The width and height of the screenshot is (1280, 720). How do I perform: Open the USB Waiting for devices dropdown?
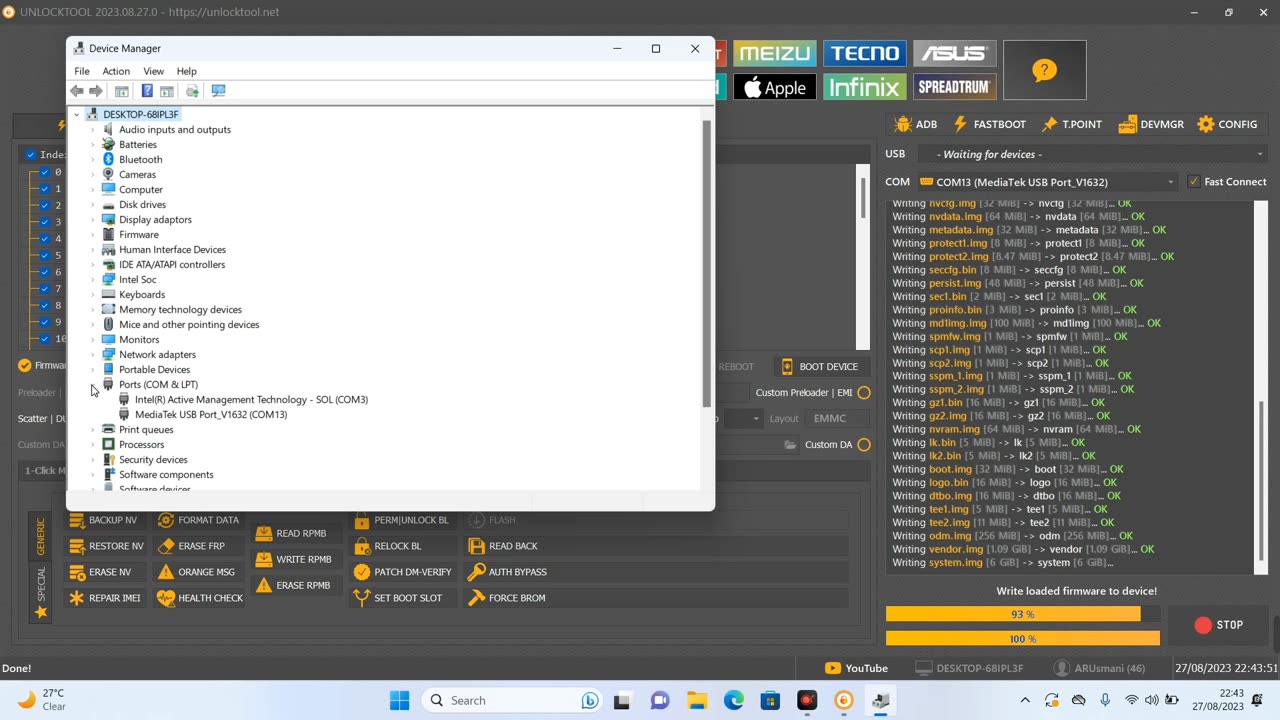point(1093,154)
